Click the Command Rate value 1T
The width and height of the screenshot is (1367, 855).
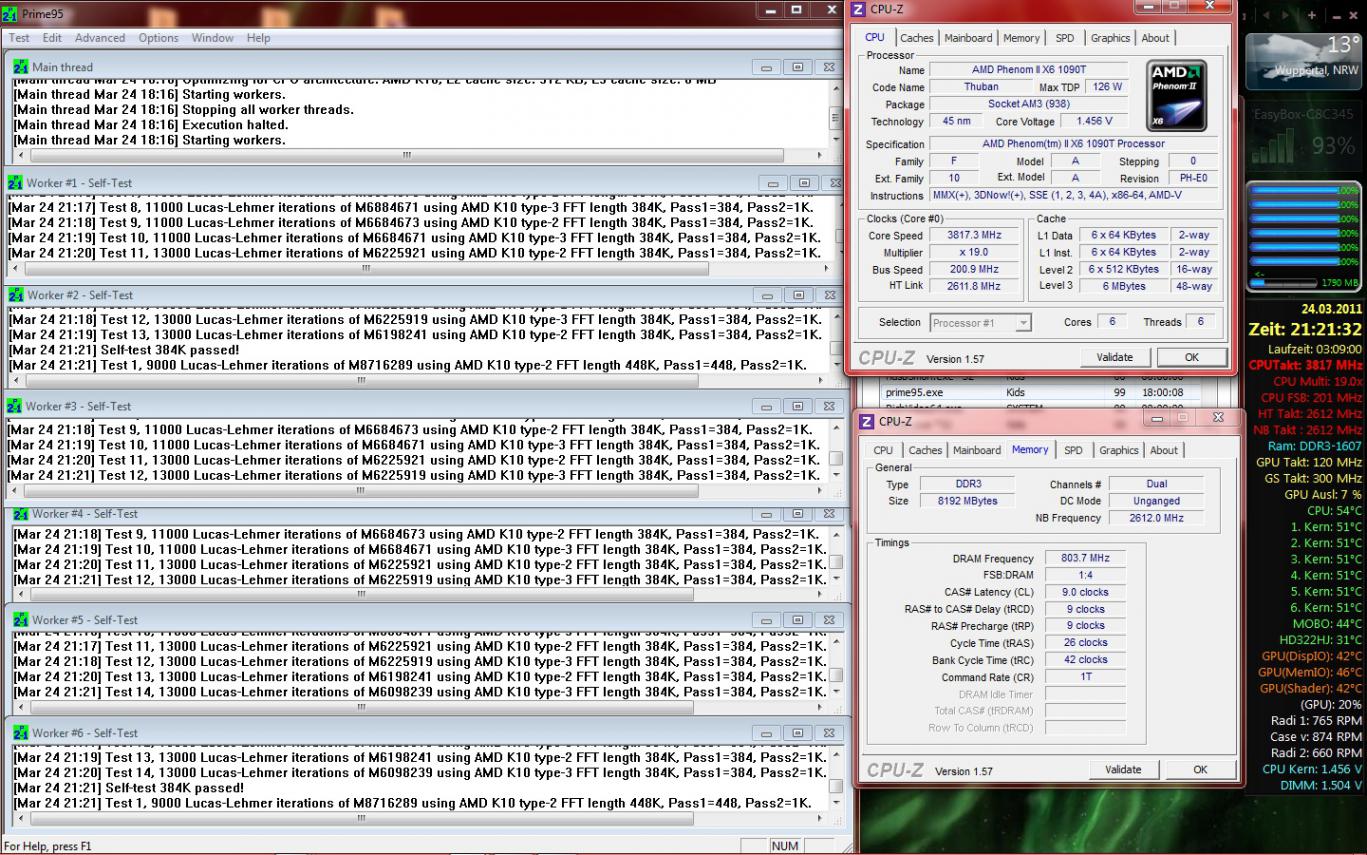1083,677
